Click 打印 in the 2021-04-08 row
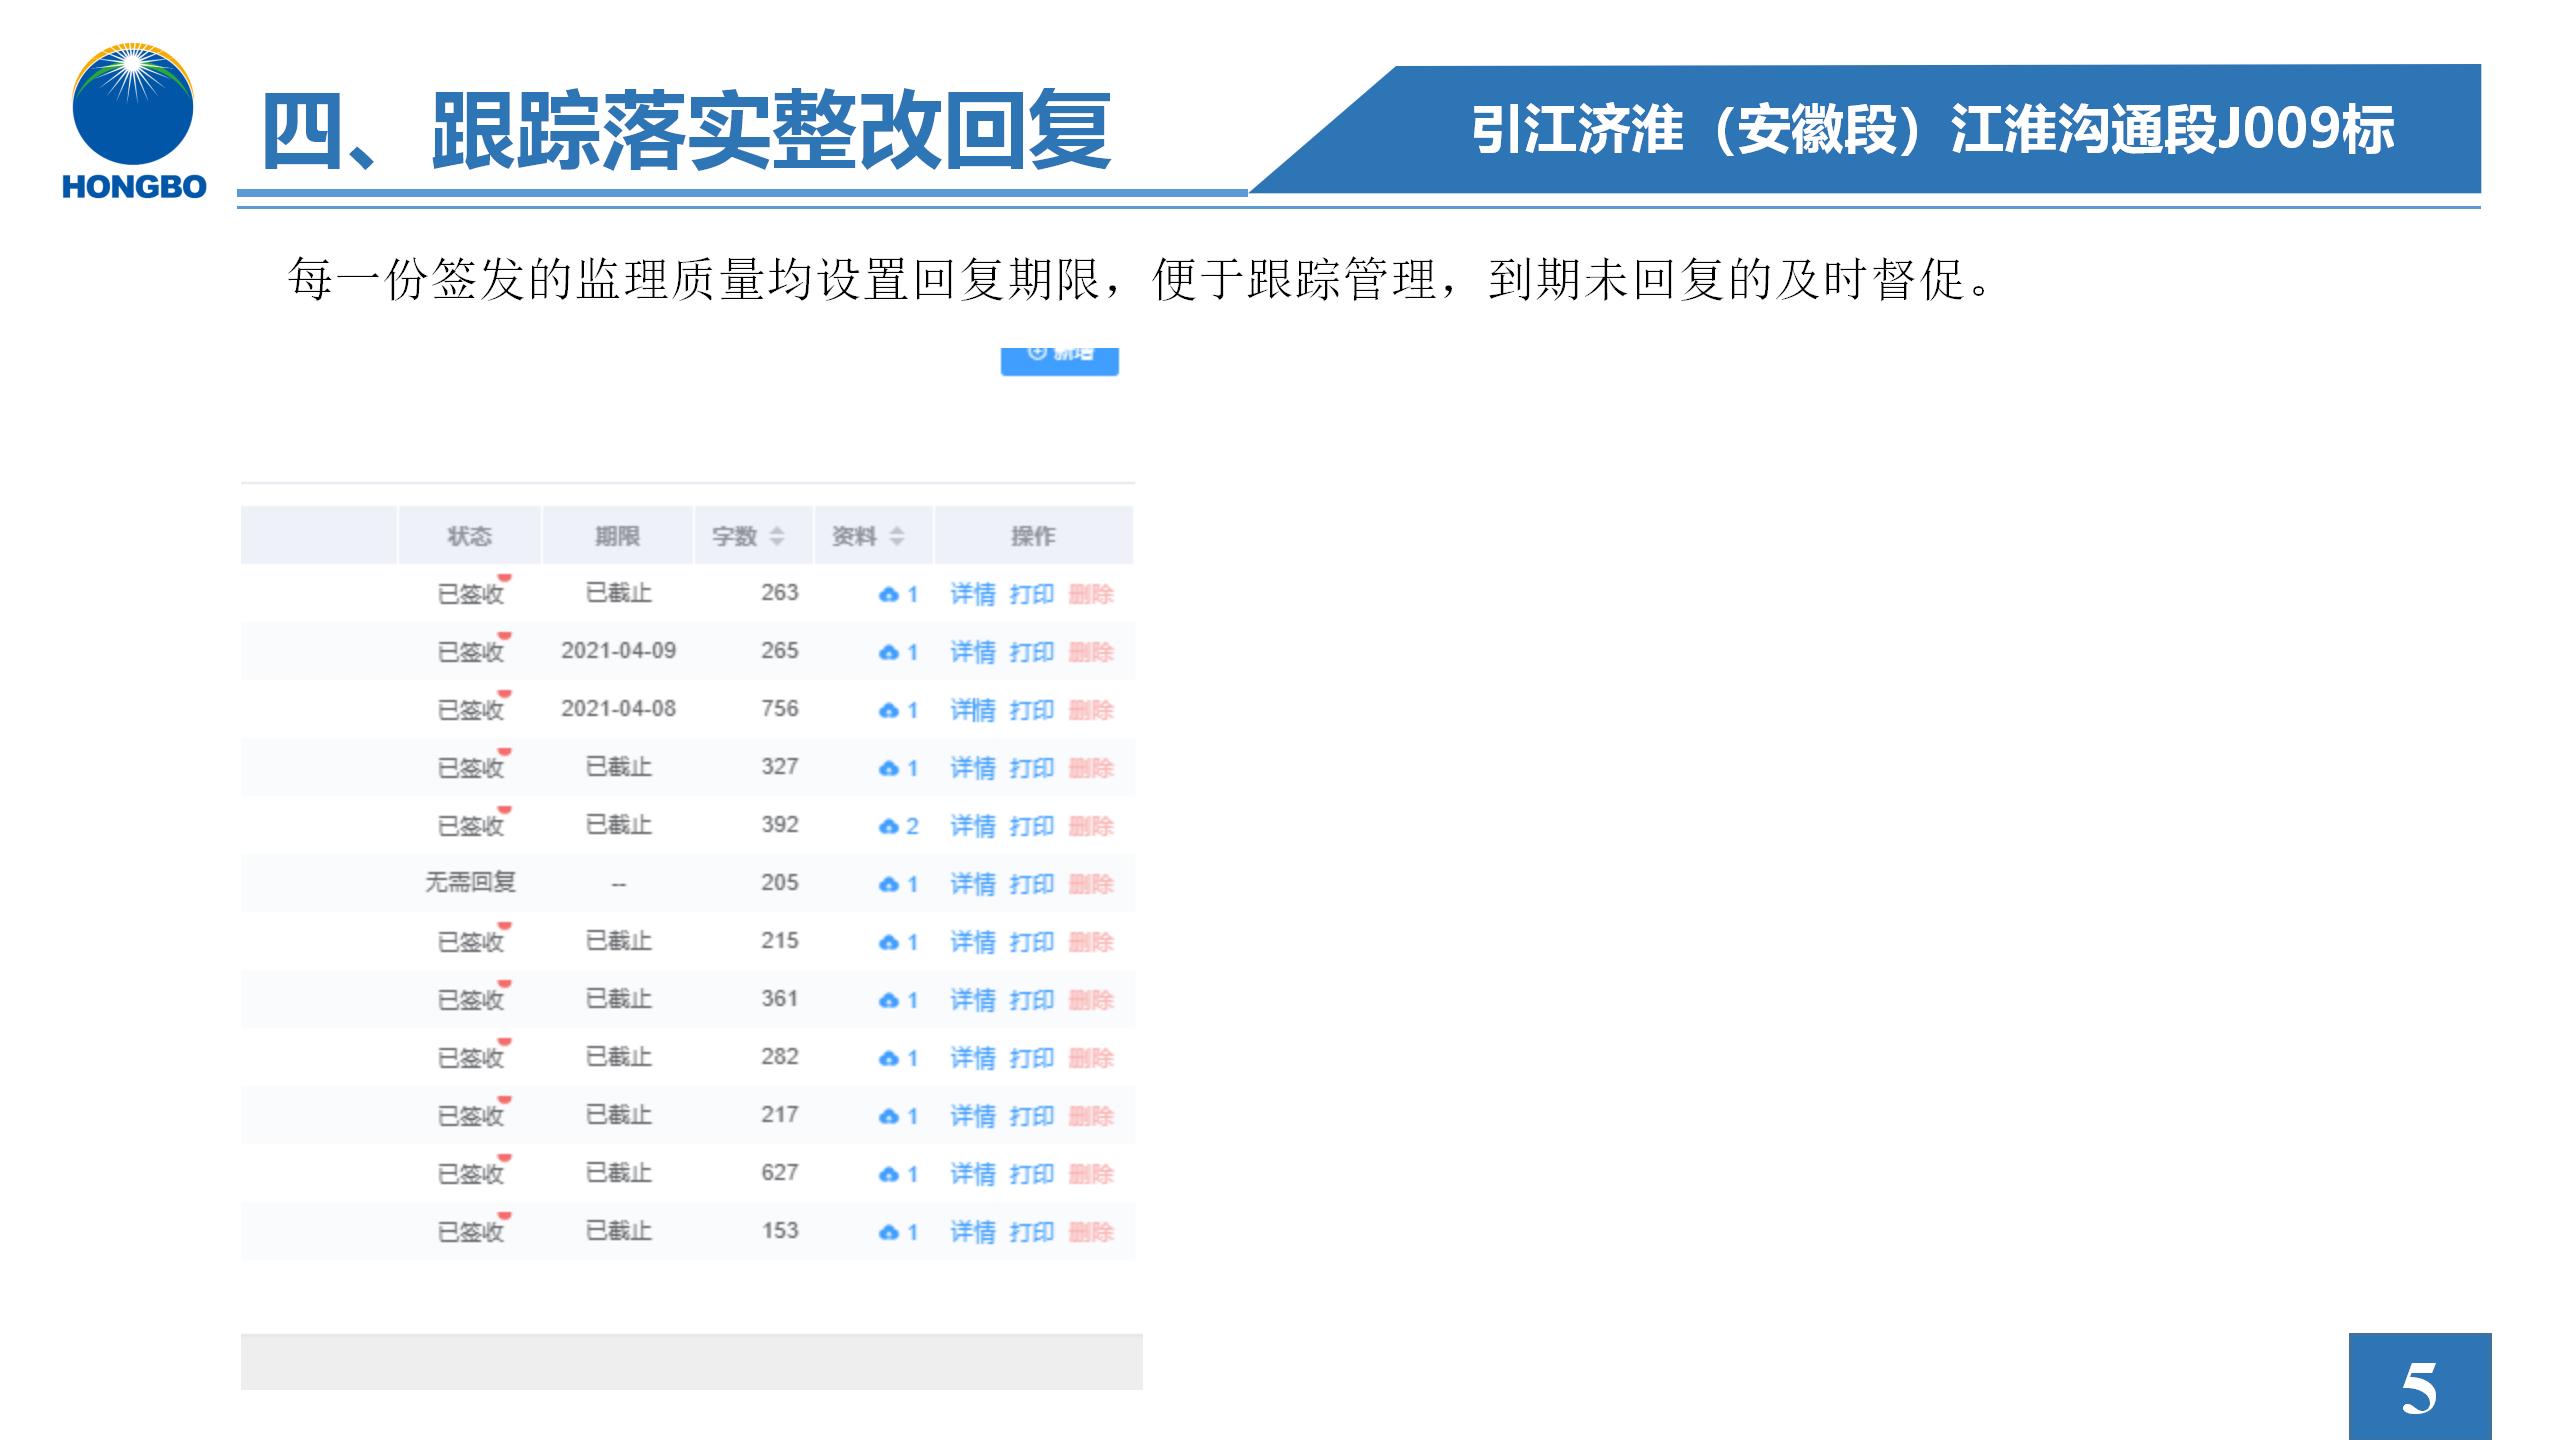This screenshot has width=2560, height=1440. click(1031, 711)
